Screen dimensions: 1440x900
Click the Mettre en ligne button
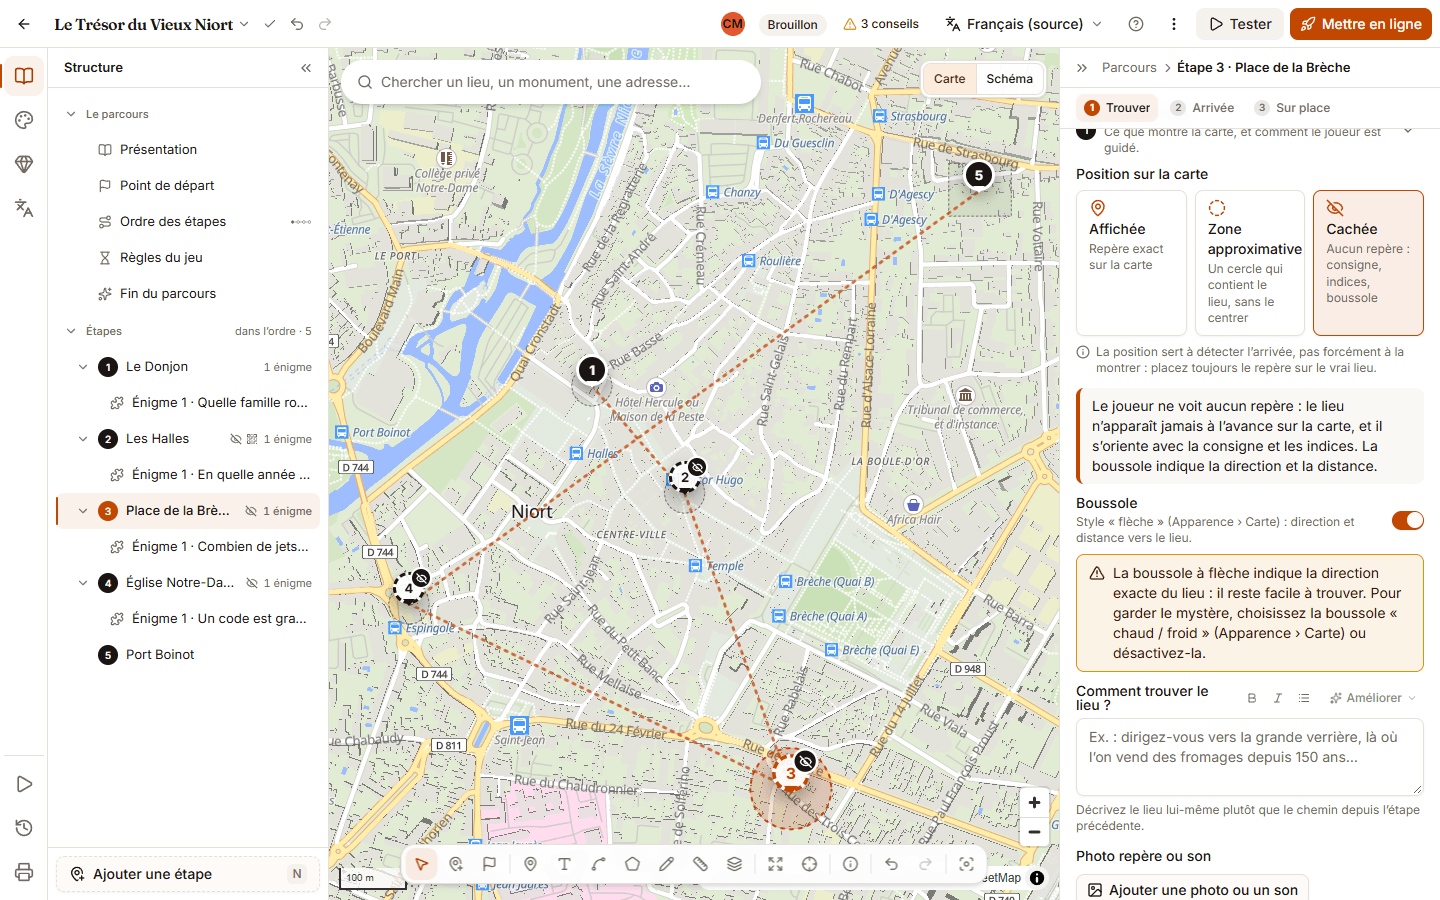click(x=1361, y=24)
